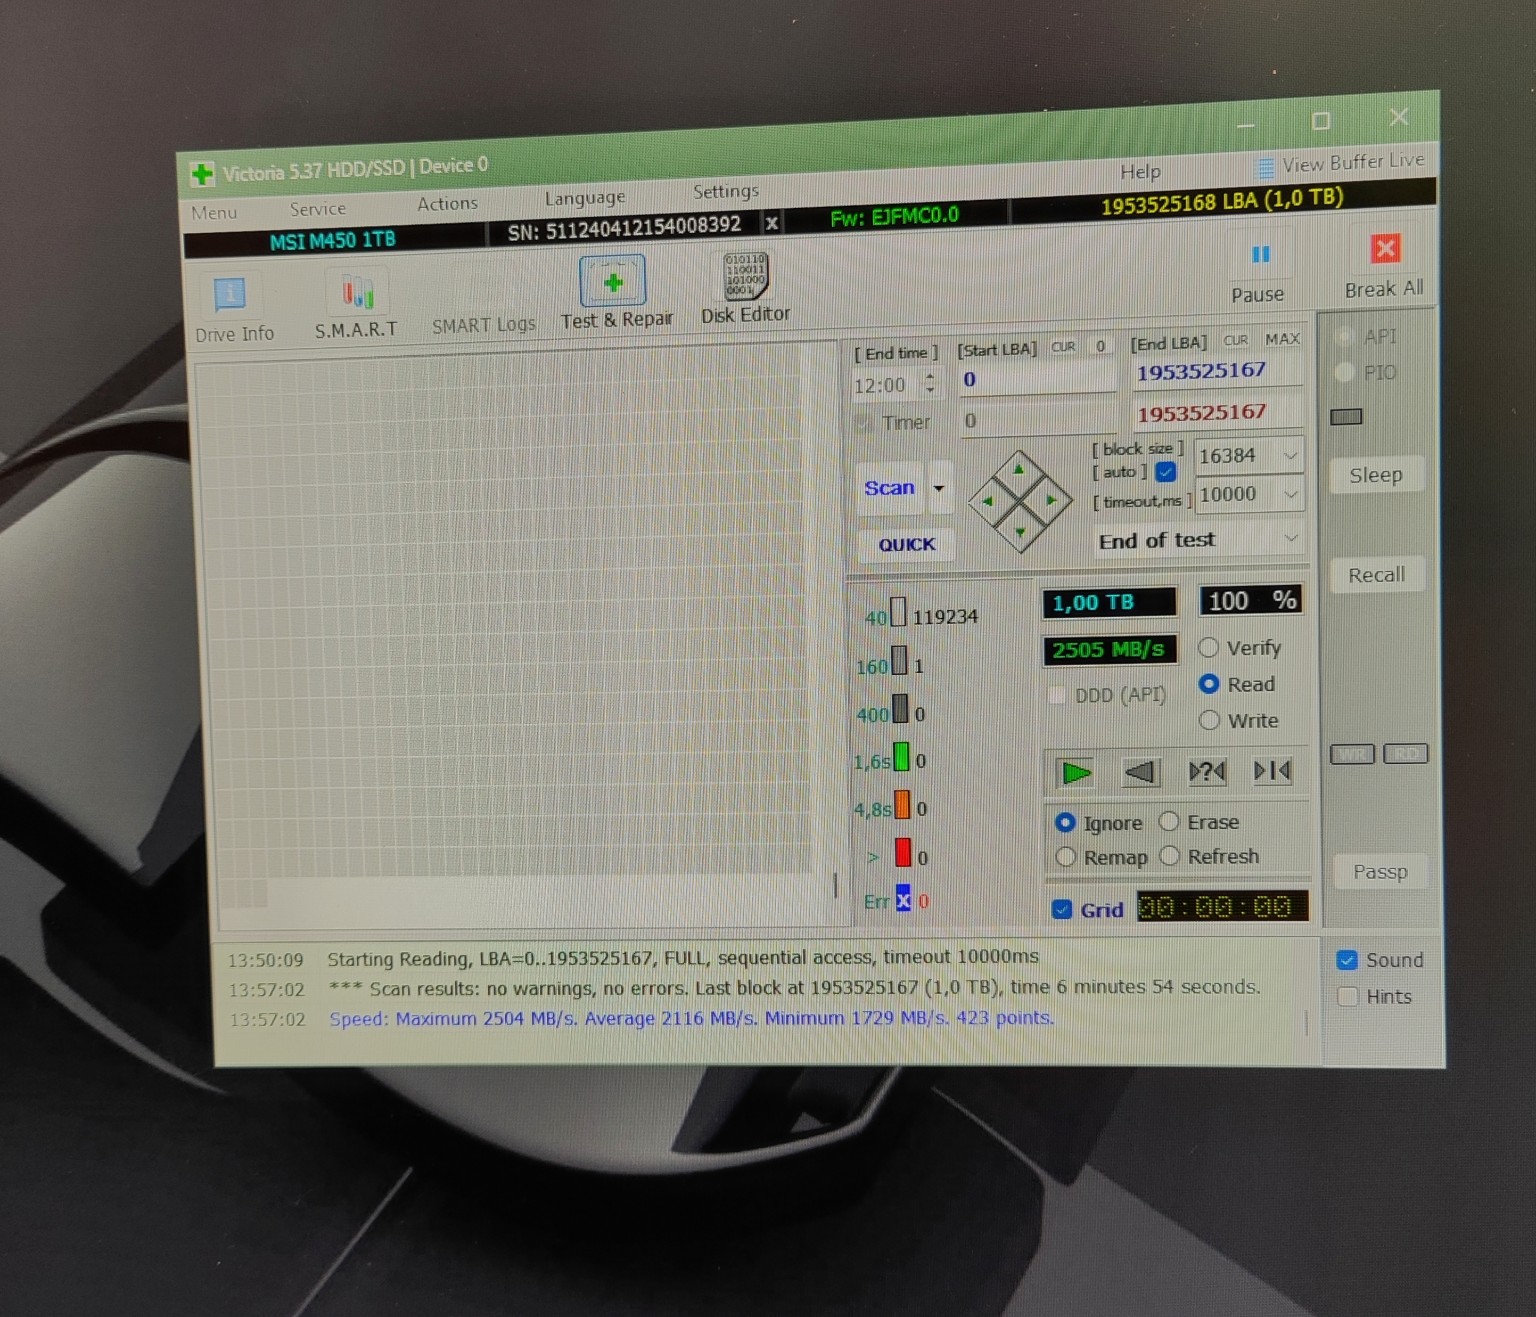Click the butterfly seek test icon
This screenshot has width=1536, height=1317.
point(1272,770)
